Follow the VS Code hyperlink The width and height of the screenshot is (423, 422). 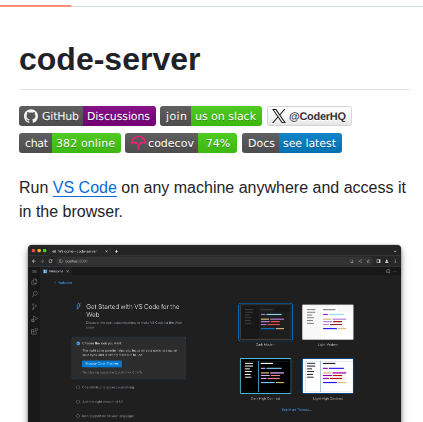click(85, 187)
